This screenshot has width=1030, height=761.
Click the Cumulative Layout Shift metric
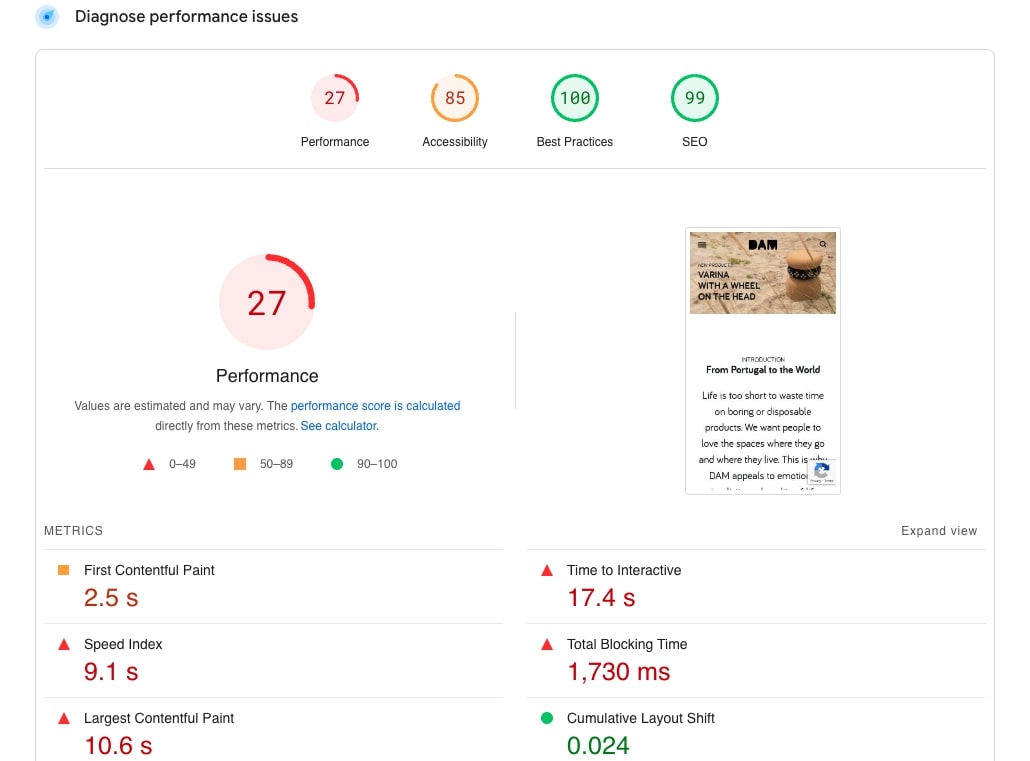pyautogui.click(x=640, y=718)
